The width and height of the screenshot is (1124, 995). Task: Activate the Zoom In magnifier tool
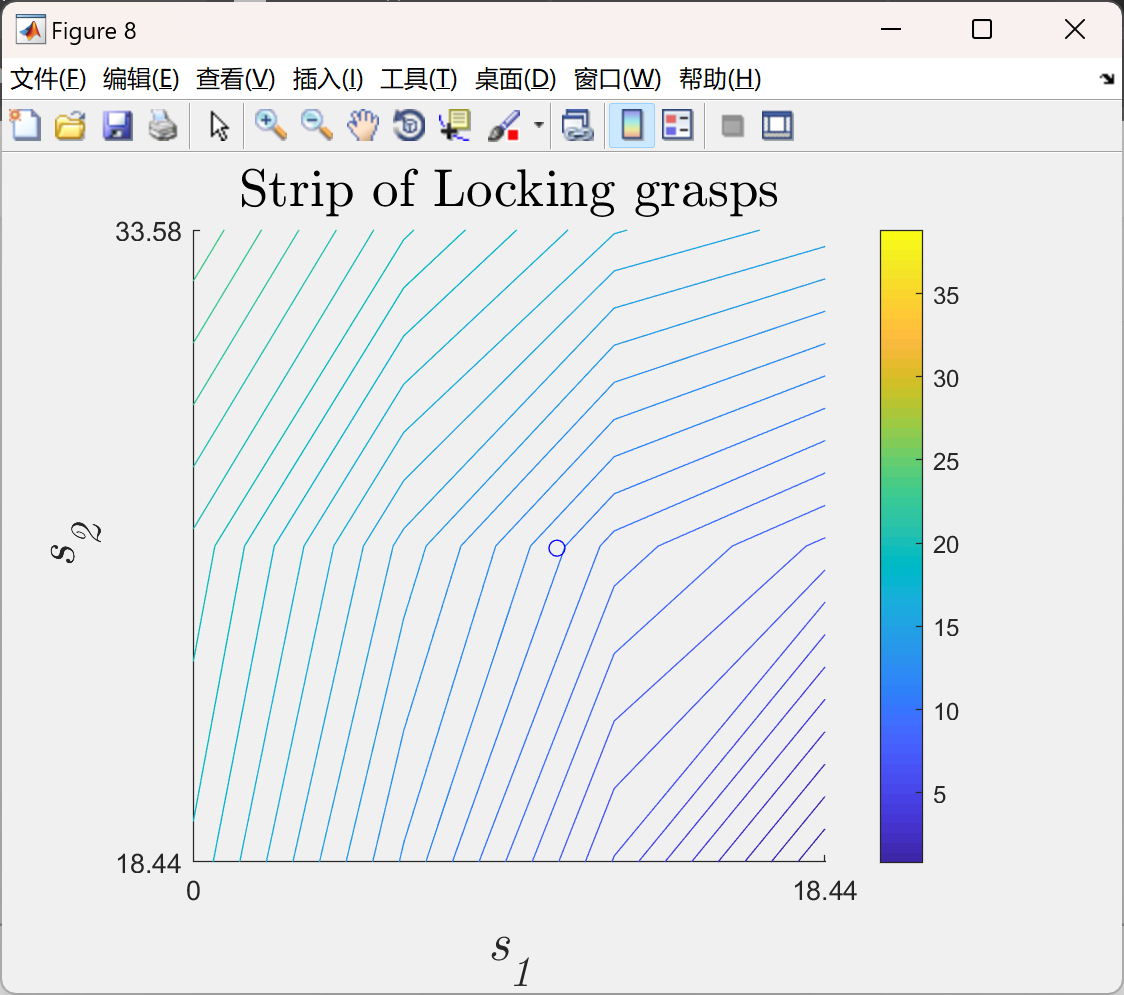[270, 125]
